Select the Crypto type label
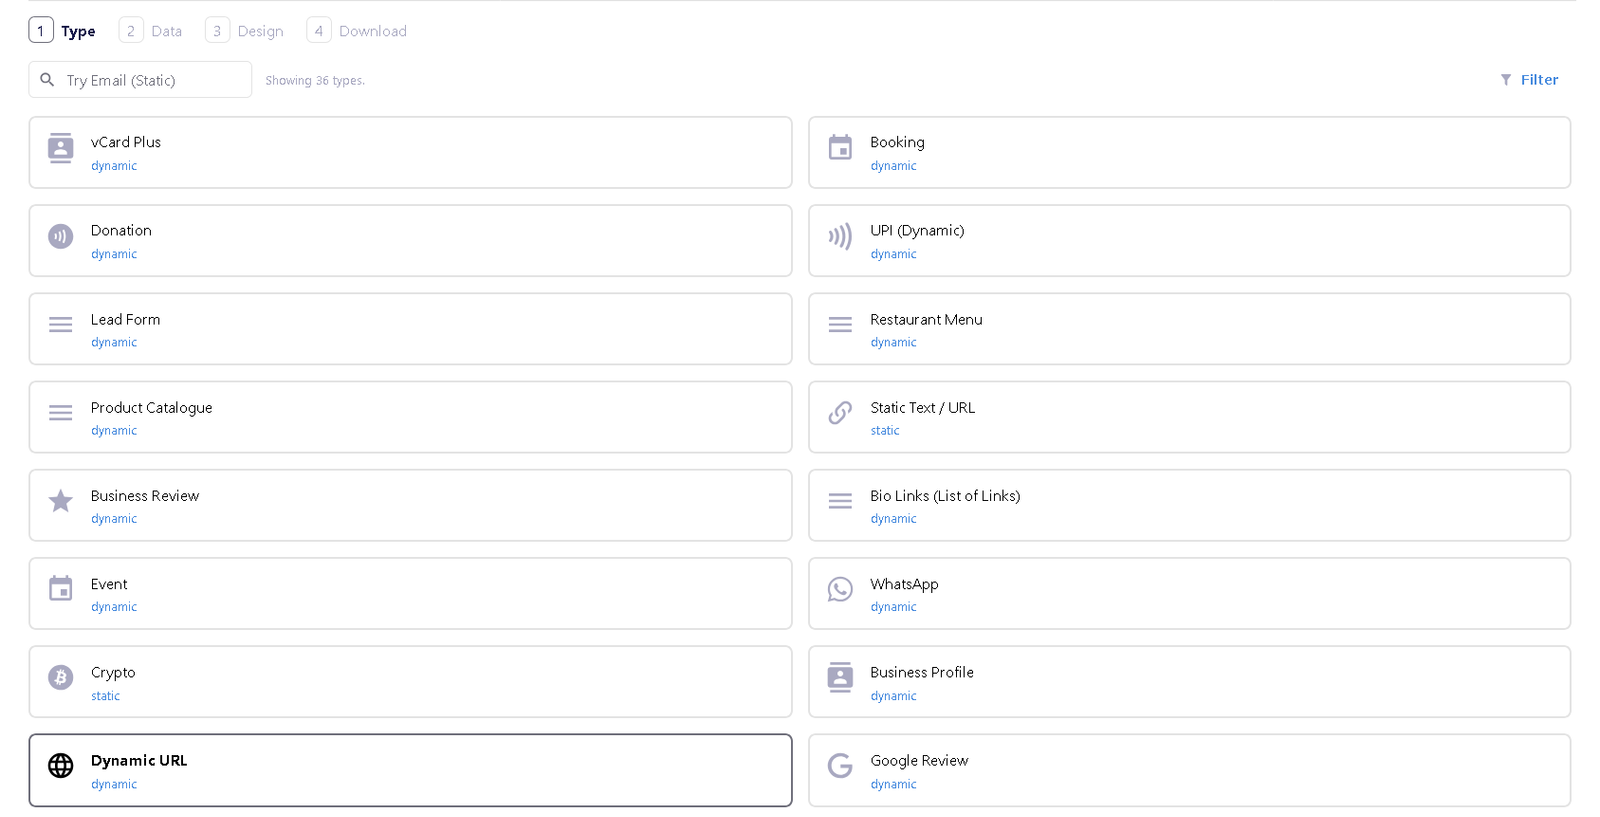Viewport: 1600px width, 817px height. 113,672
